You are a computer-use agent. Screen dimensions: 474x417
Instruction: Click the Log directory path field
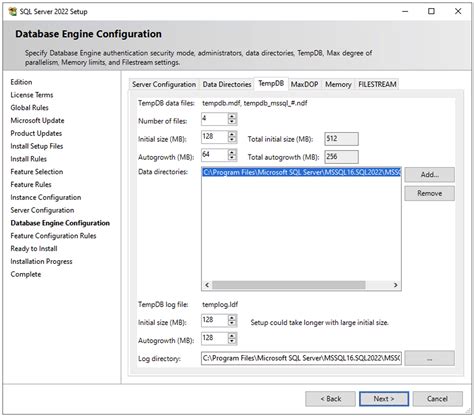pyautogui.click(x=301, y=358)
